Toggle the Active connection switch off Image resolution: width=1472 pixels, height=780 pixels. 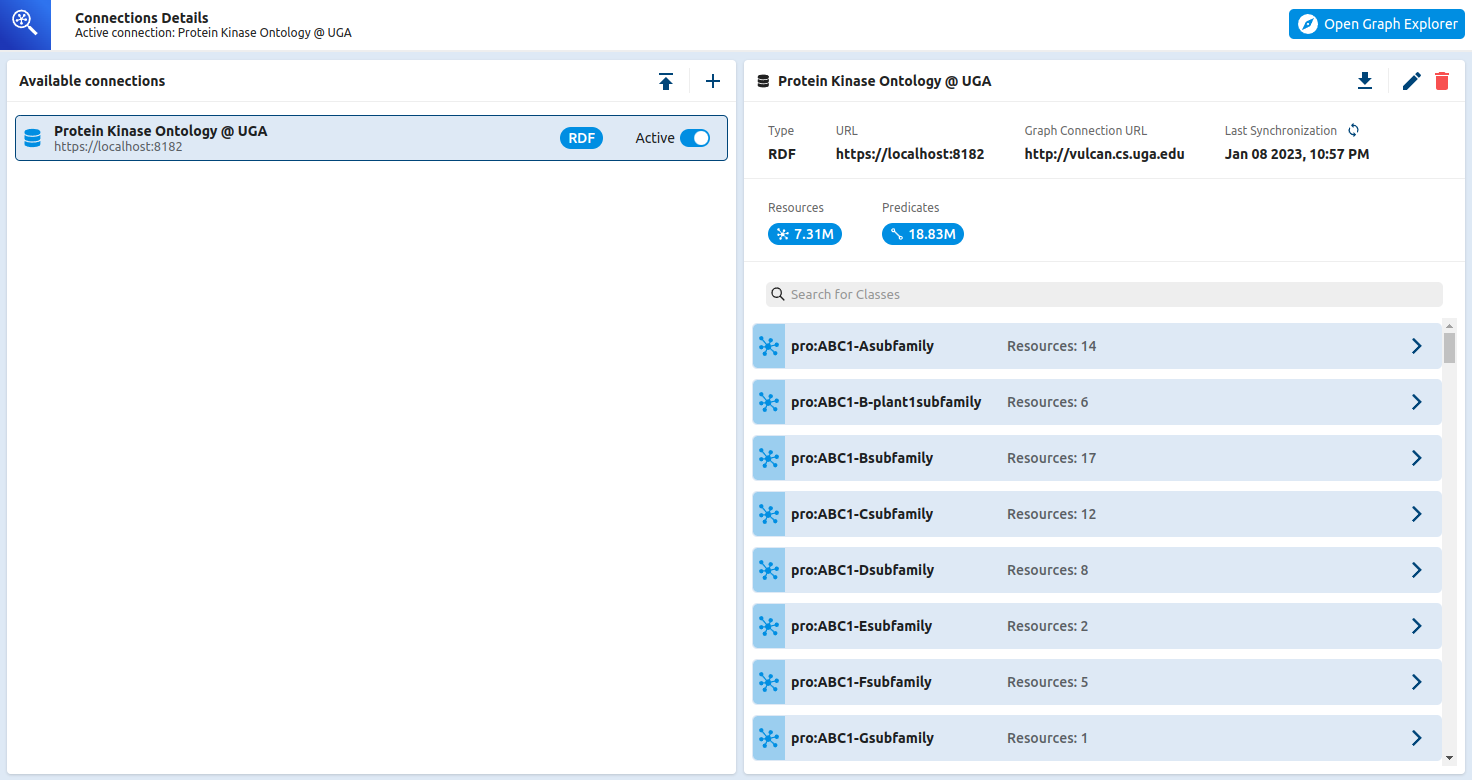point(694,138)
